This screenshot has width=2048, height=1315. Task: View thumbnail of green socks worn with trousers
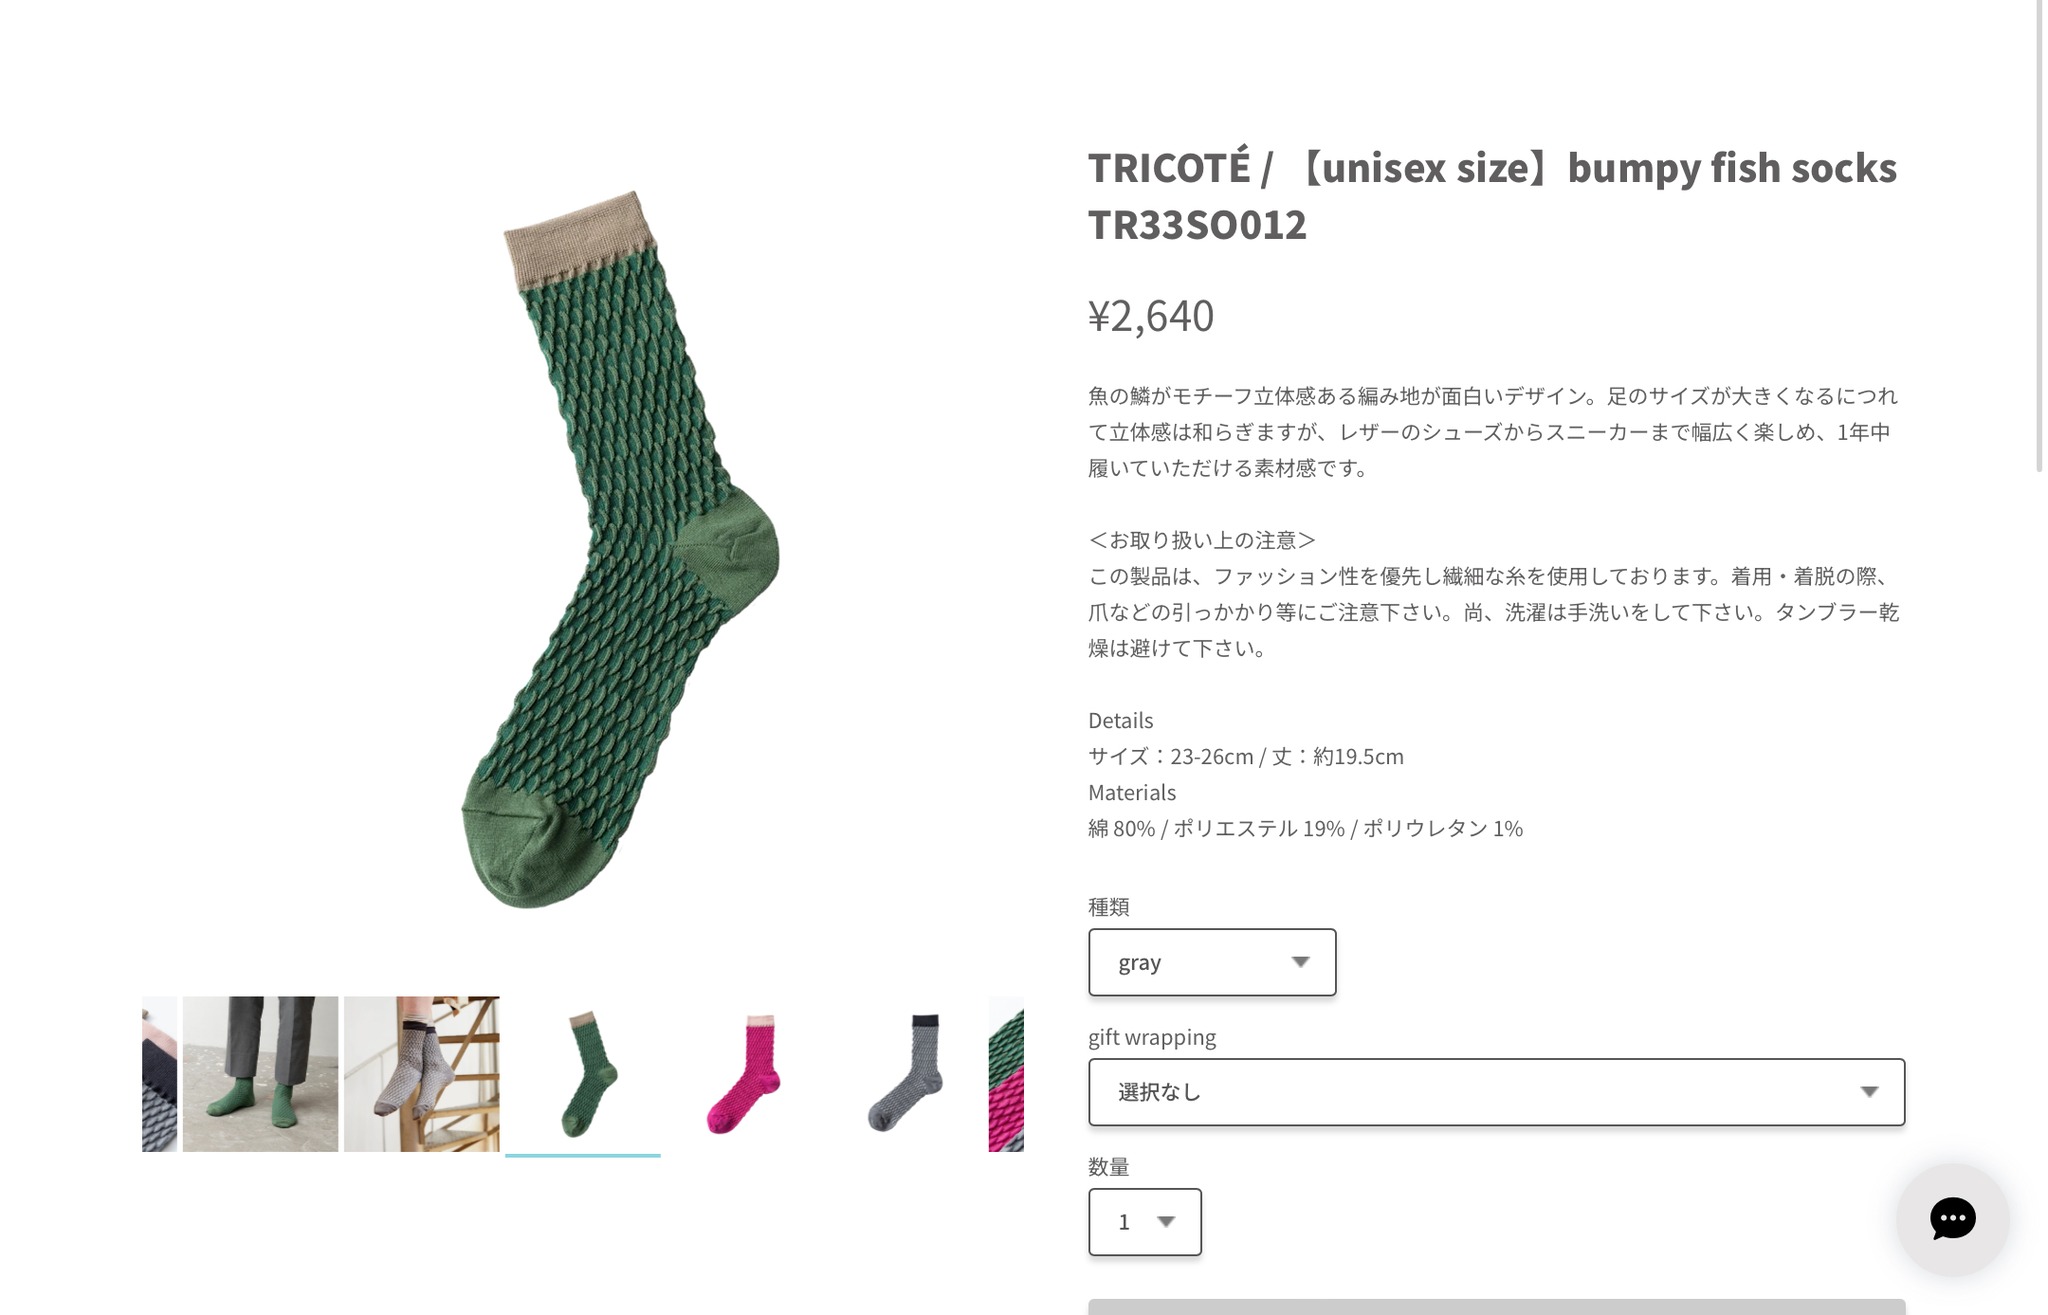click(260, 1074)
